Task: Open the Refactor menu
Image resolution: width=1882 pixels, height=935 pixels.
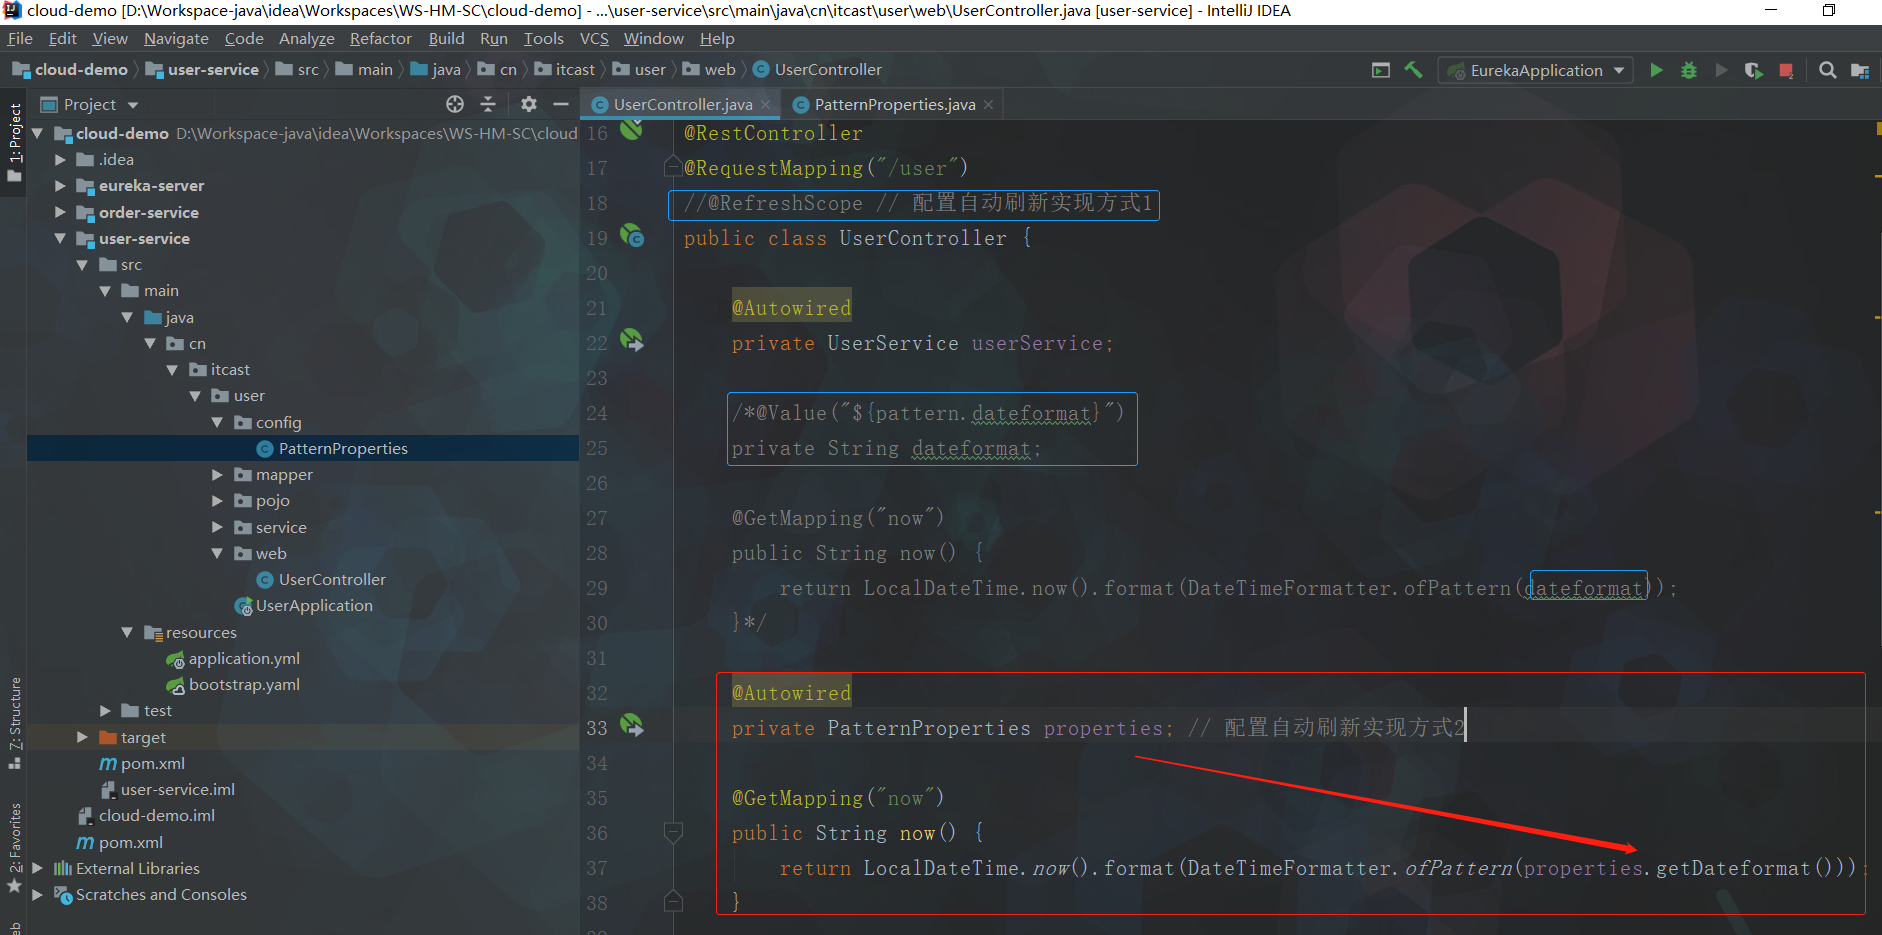Action: [380, 38]
